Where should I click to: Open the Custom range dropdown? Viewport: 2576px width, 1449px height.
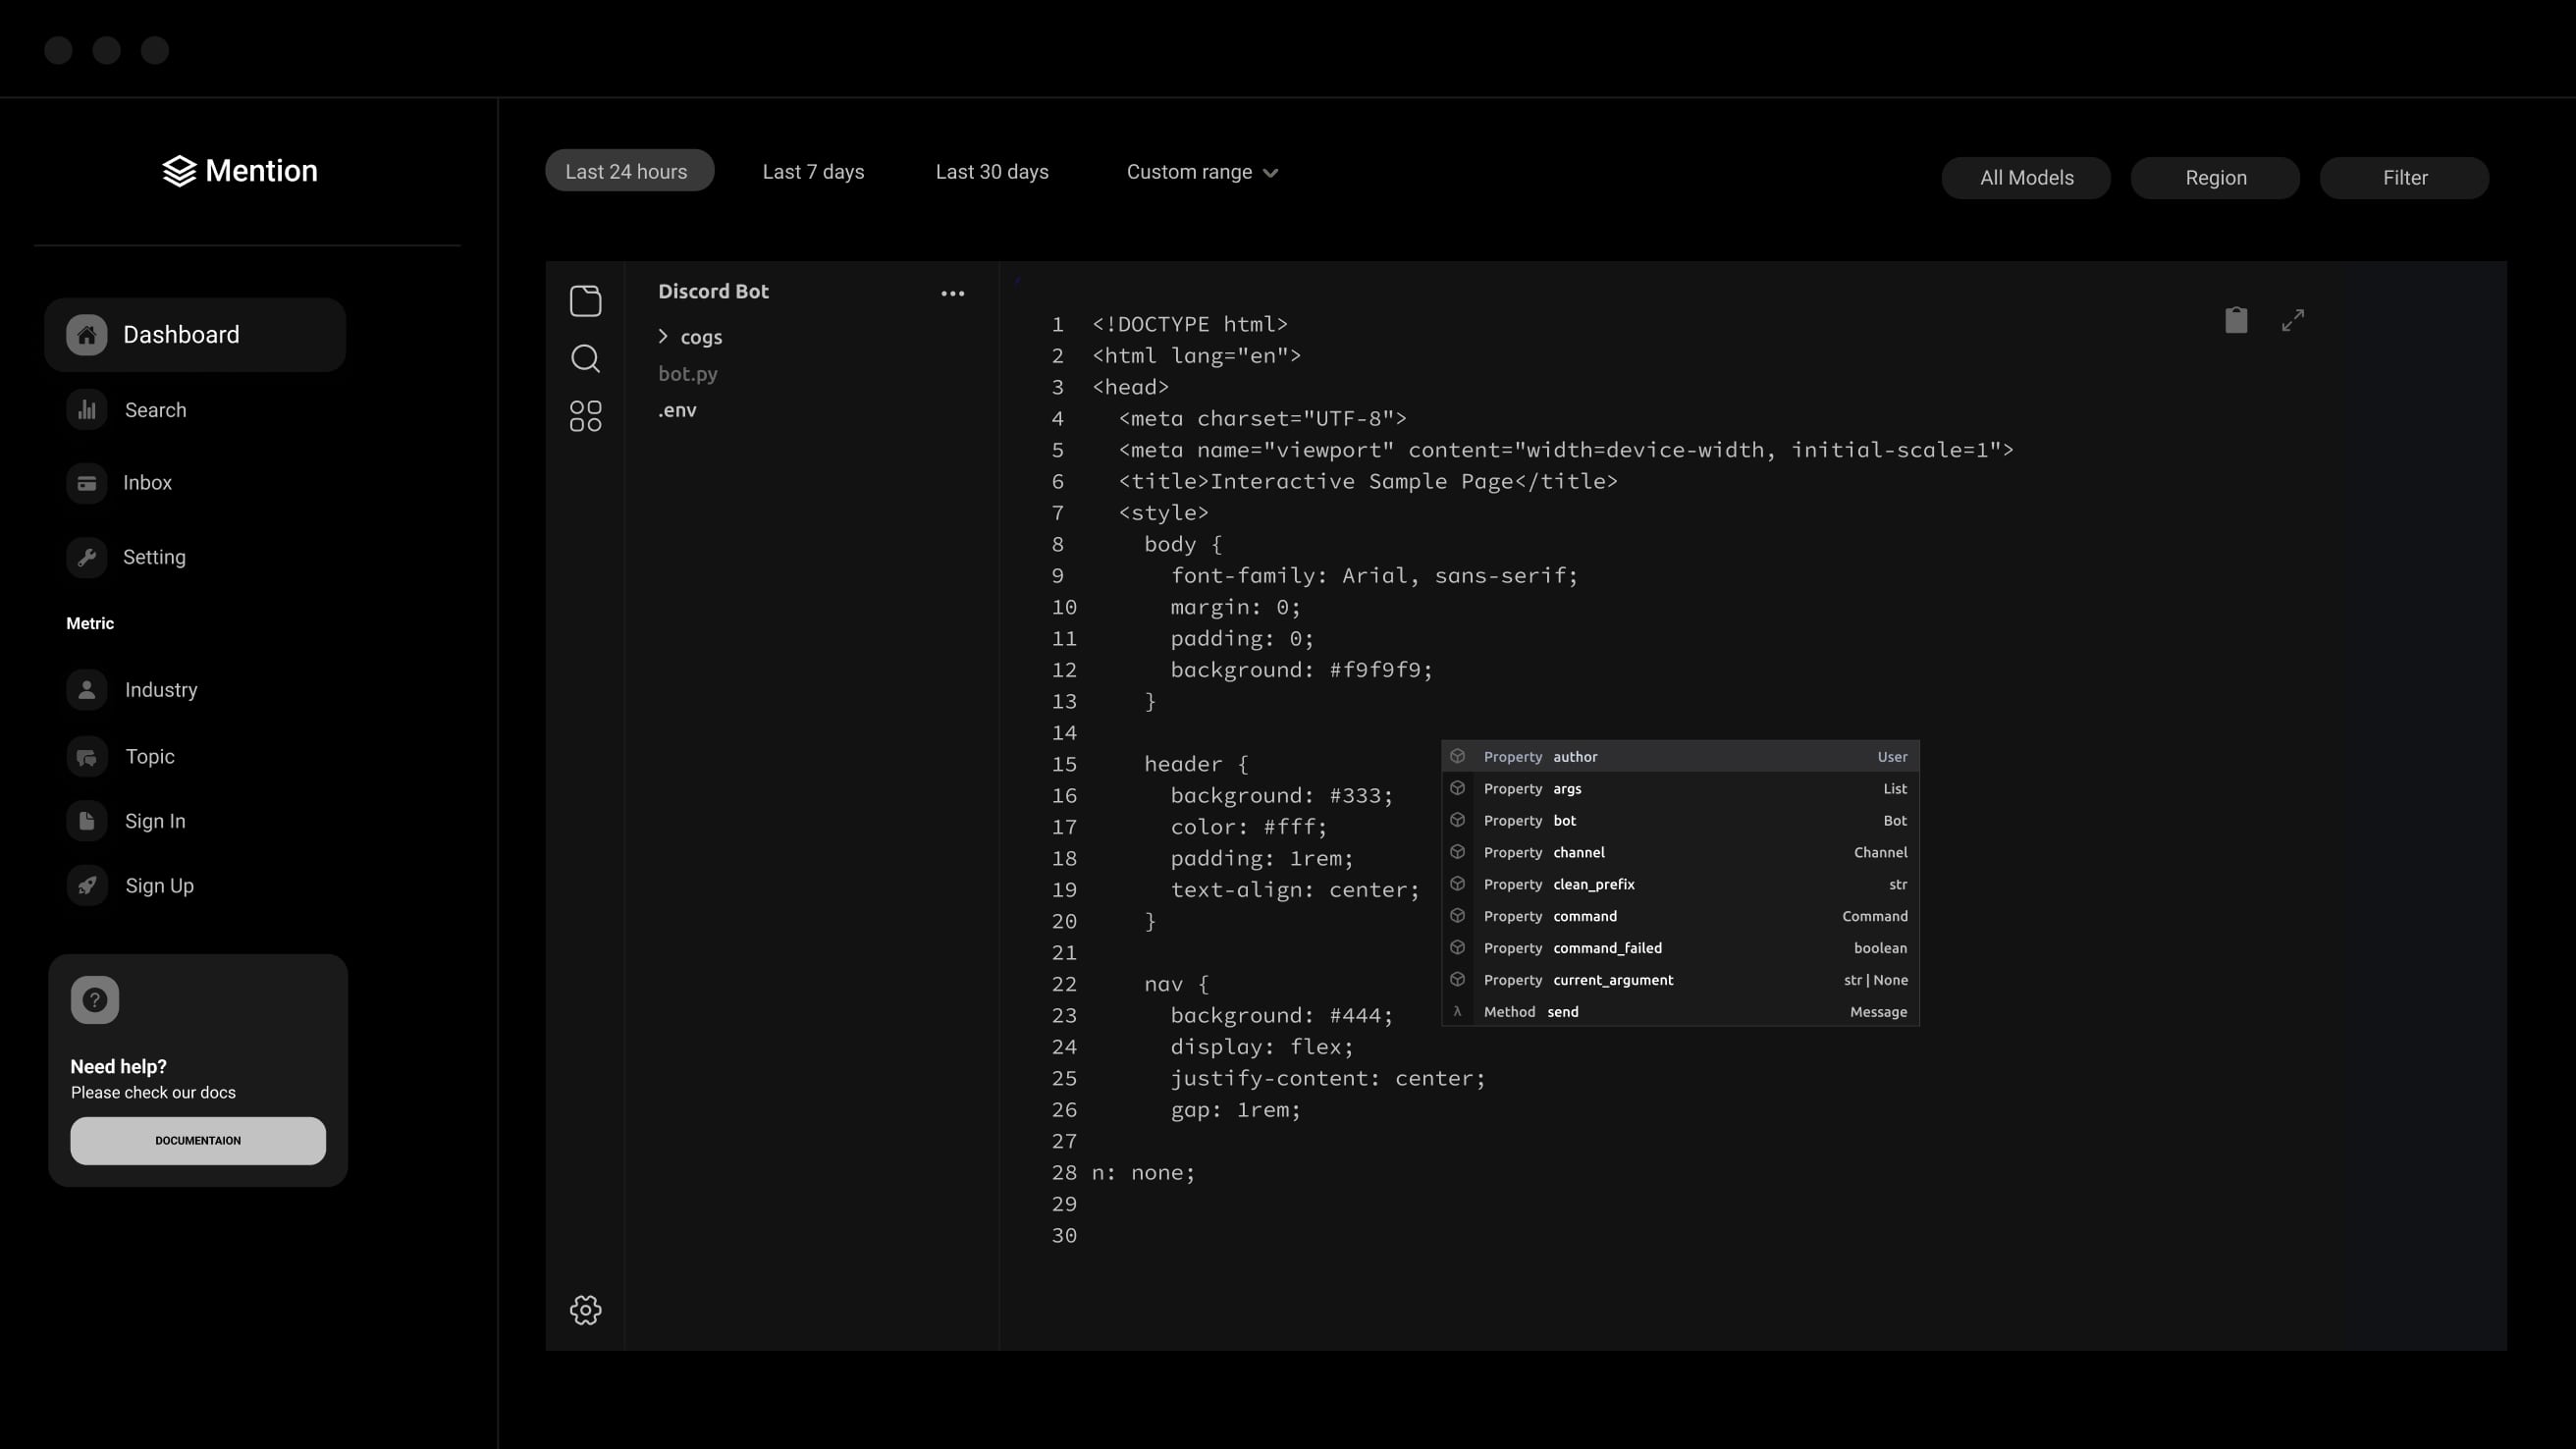tap(1201, 172)
